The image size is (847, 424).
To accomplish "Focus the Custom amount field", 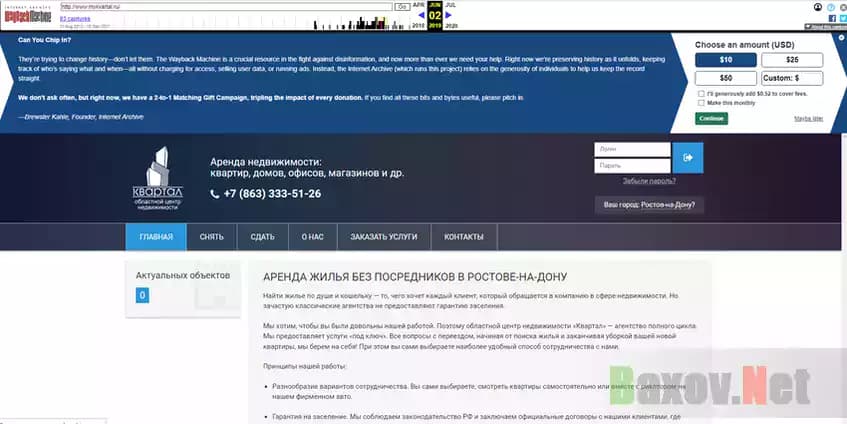I will (x=792, y=78).
